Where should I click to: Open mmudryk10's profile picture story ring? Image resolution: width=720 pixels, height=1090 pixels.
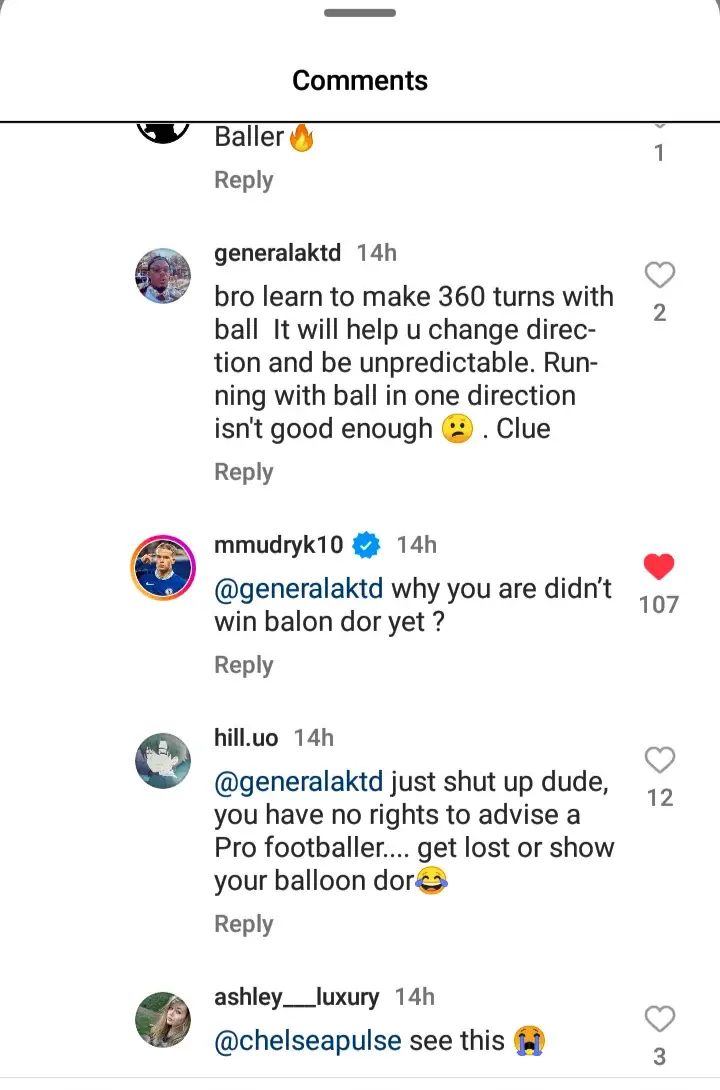(163, 567)
